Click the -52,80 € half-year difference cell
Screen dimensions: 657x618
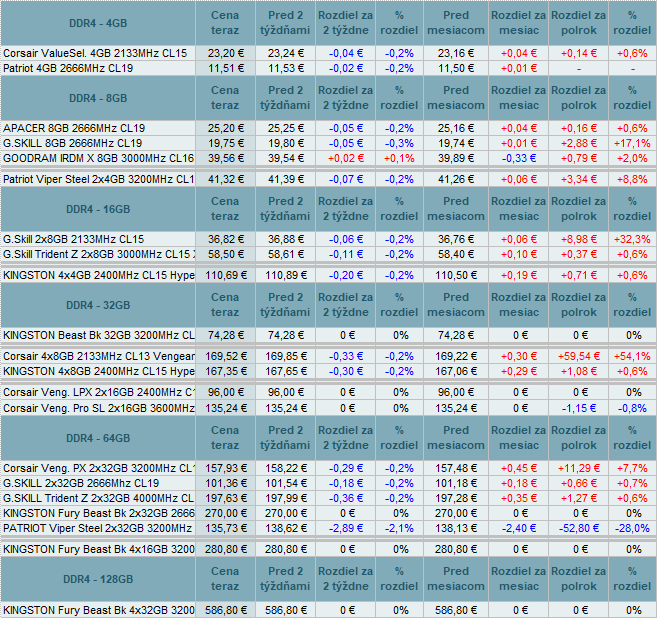(579, 528)
